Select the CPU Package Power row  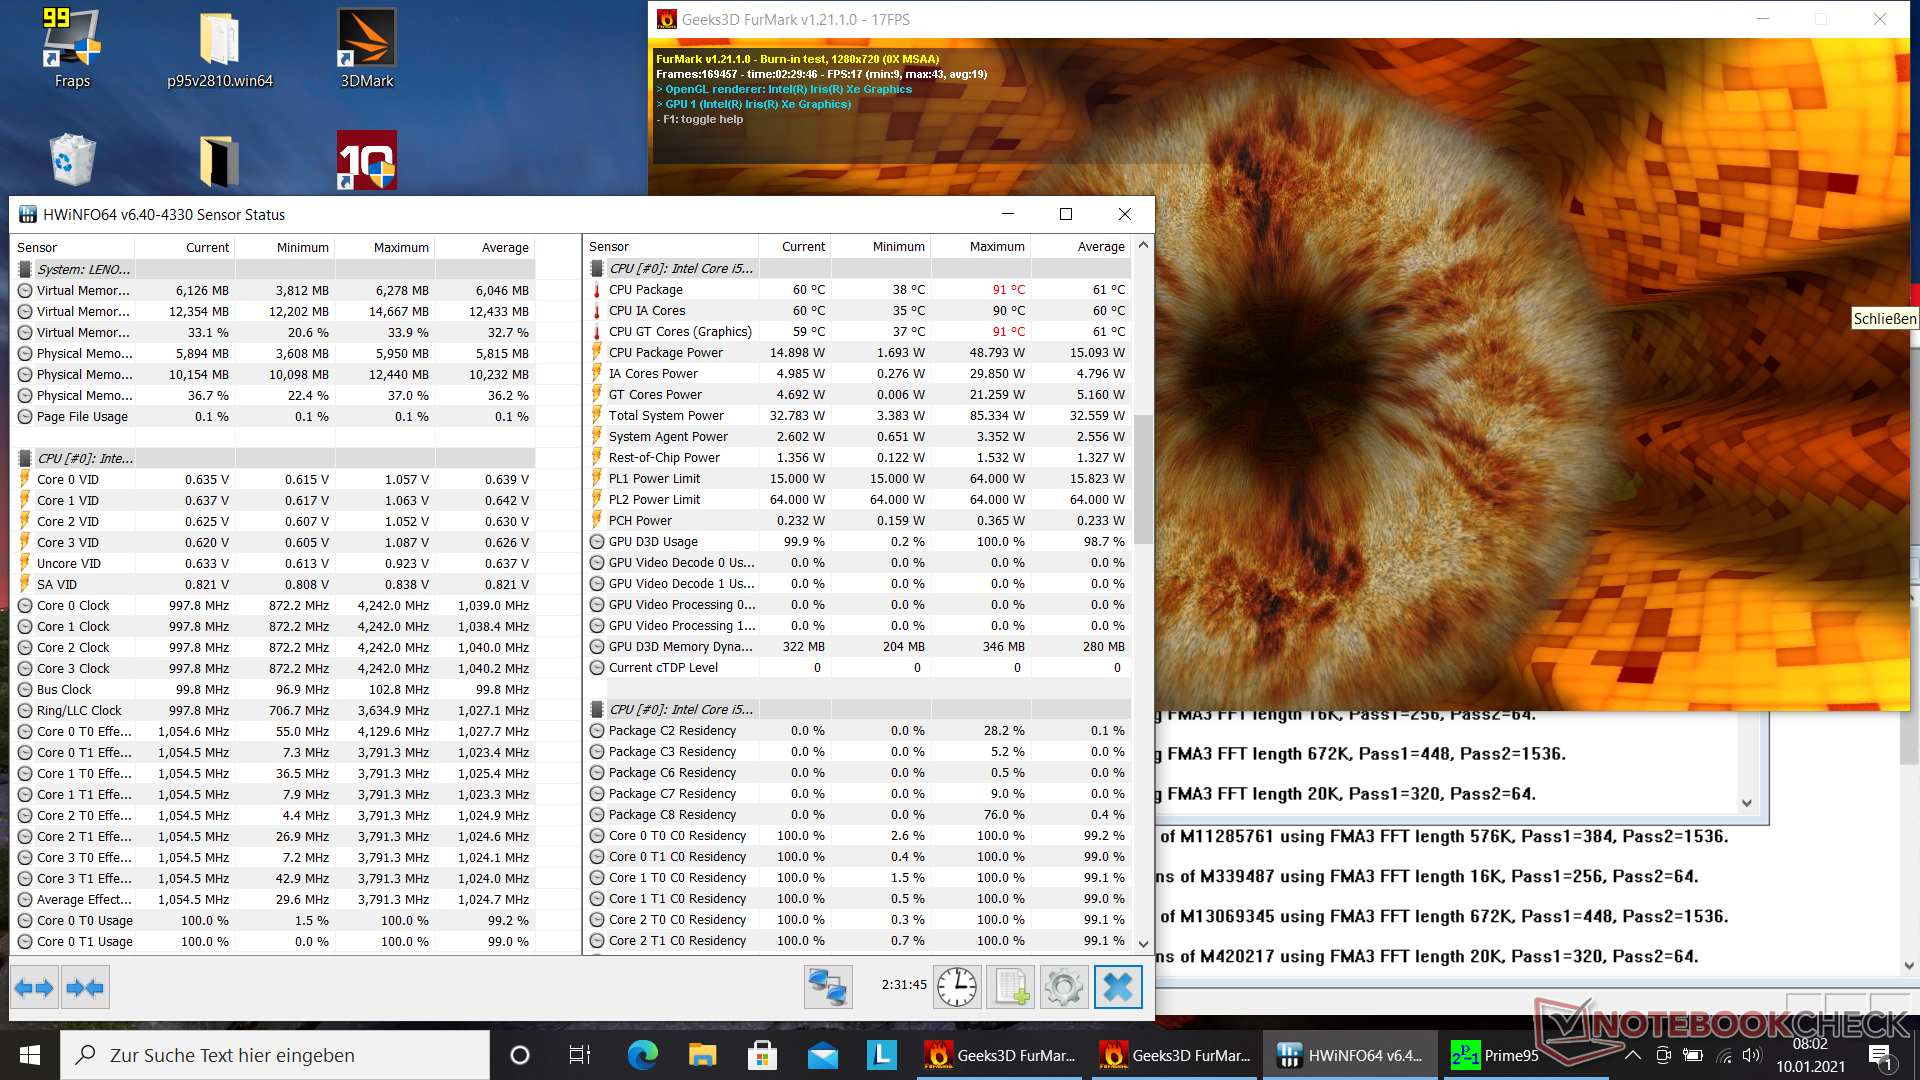(666, 353)
